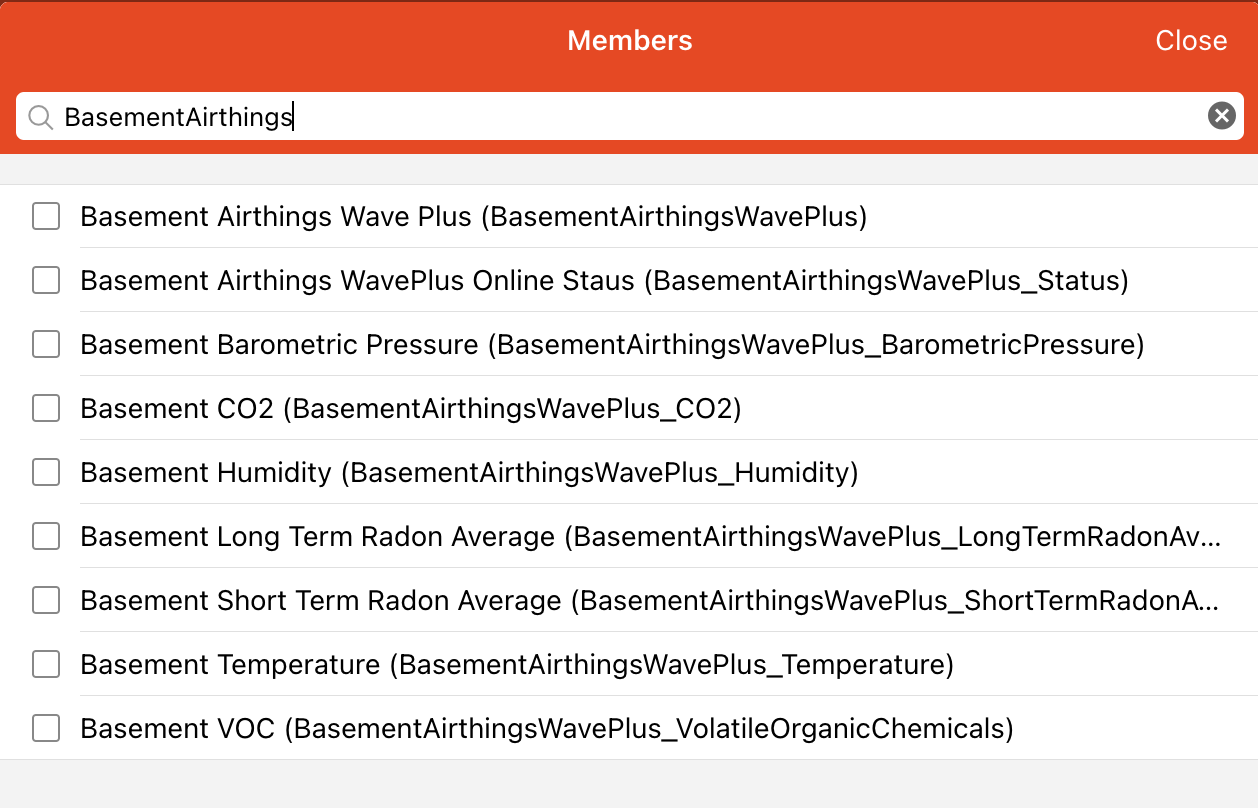Enable the Basement Temperature checkbox
The width and height of the screenshot is (1258, 808).
46,664
